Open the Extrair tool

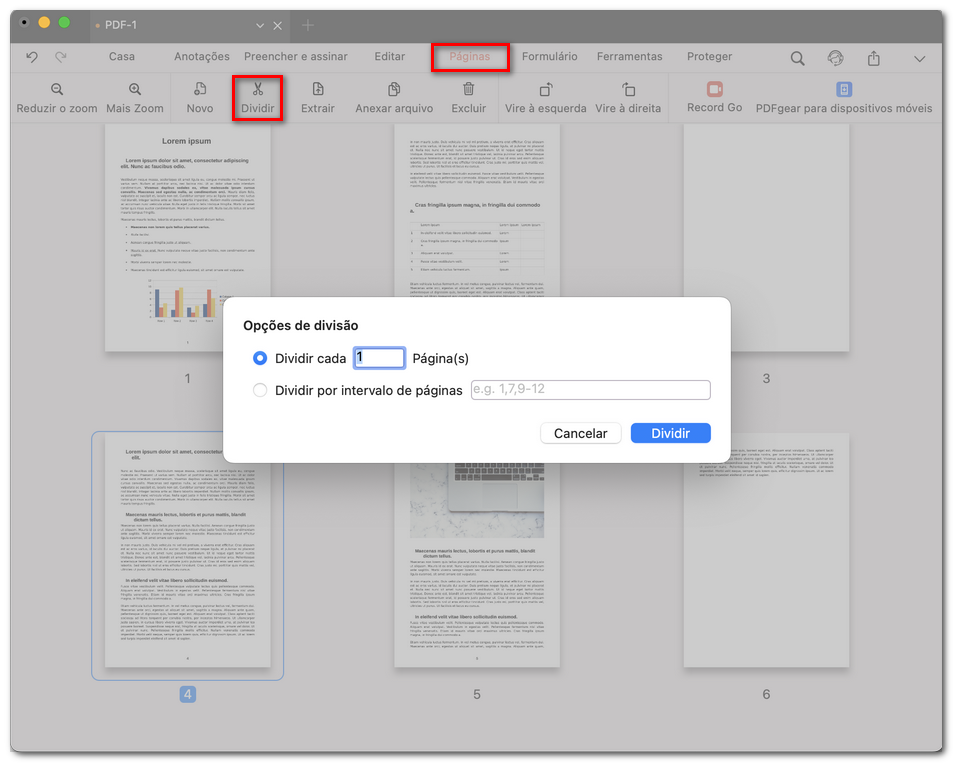coord(317,97)
